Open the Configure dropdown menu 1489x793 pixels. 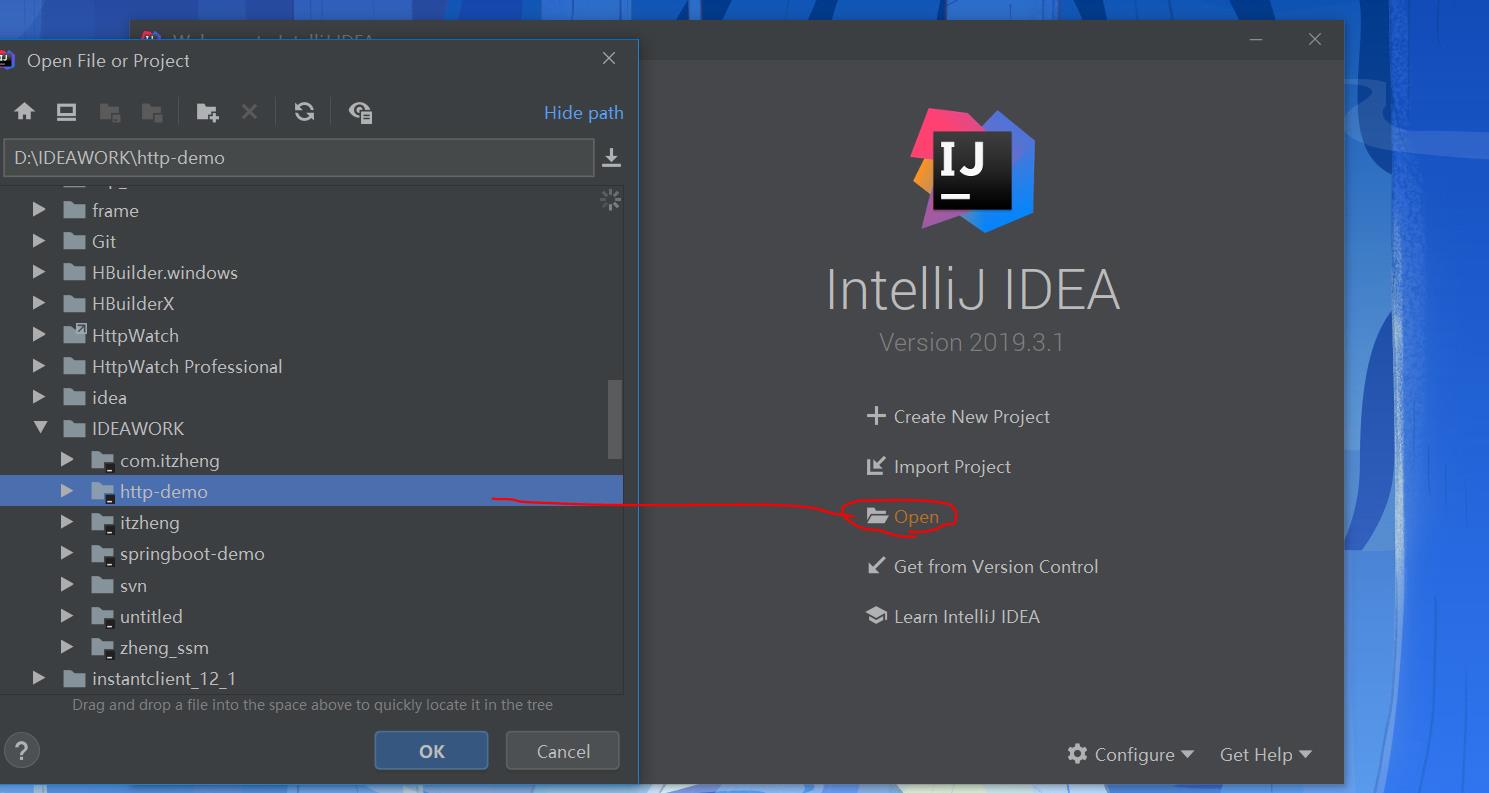click(x=1131, y=754)
